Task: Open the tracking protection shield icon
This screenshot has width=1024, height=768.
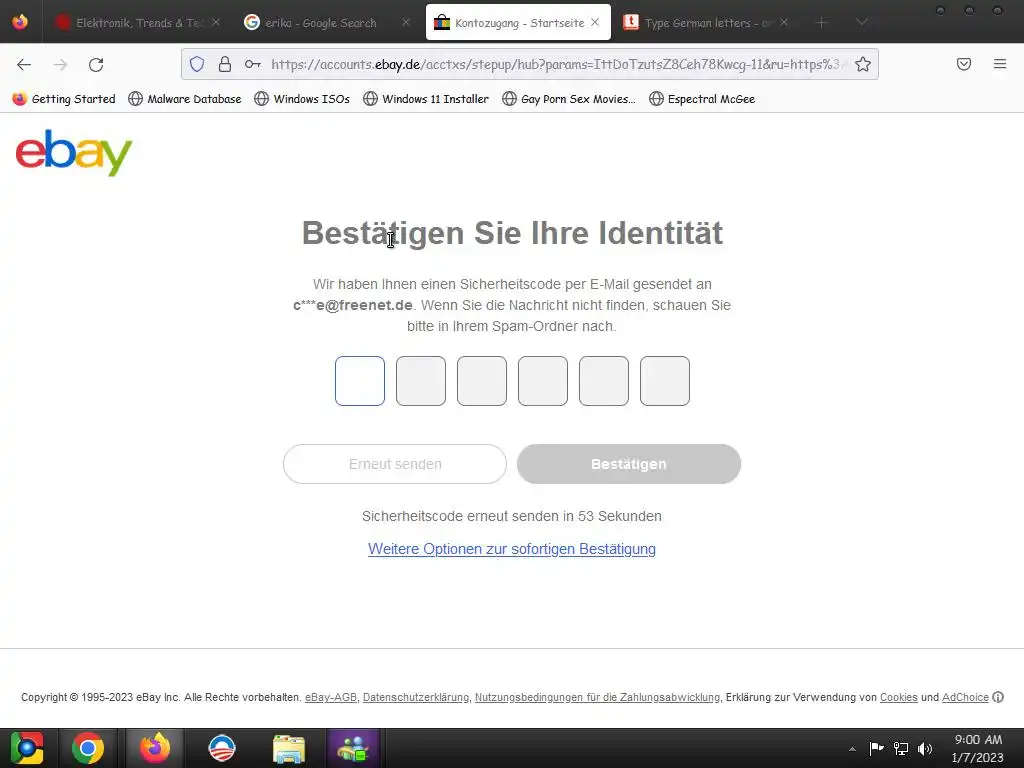Action: [197, 64]
